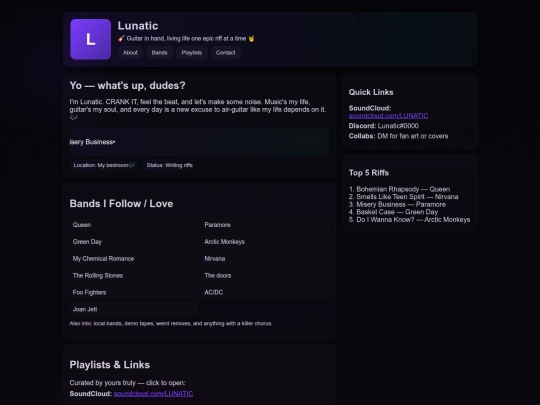Open the Playlists nav item
The image size is (540, 405).
[192, 53]
